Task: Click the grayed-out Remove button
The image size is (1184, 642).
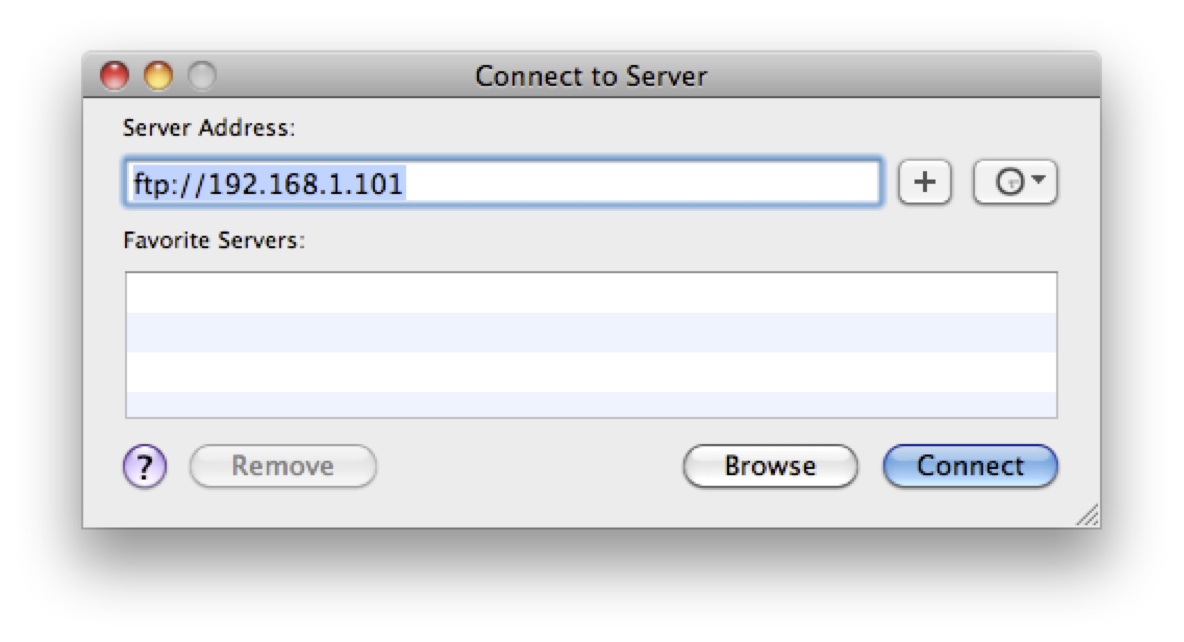Action: tap(283, 466)
